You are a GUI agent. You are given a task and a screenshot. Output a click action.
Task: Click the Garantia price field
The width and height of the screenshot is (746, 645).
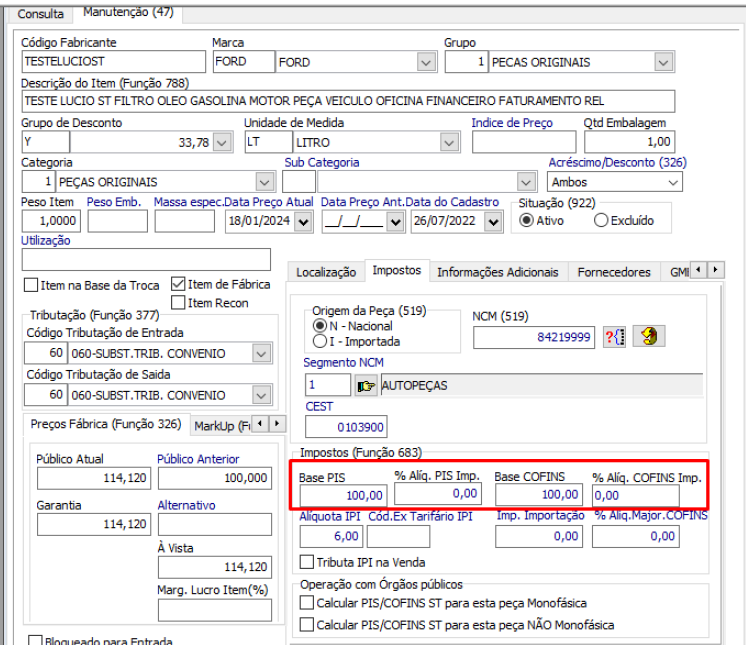[94, 525]
